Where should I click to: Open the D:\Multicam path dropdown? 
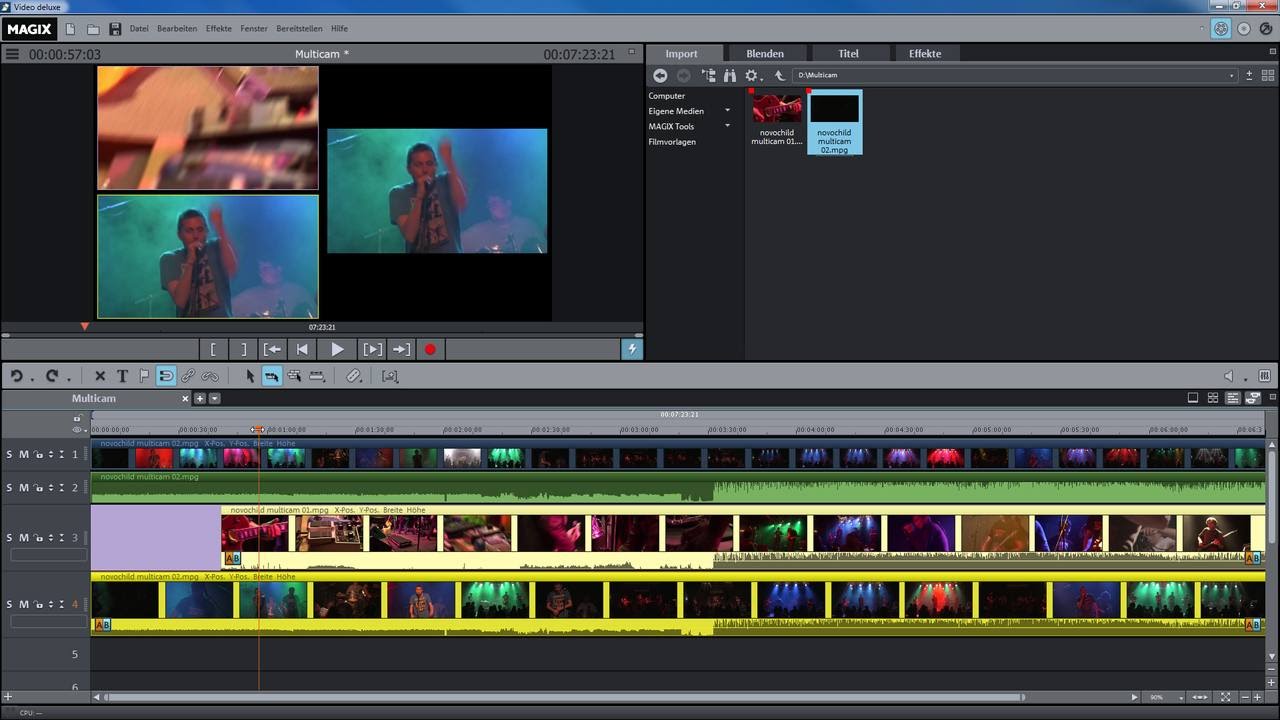tap(1232, 76)
